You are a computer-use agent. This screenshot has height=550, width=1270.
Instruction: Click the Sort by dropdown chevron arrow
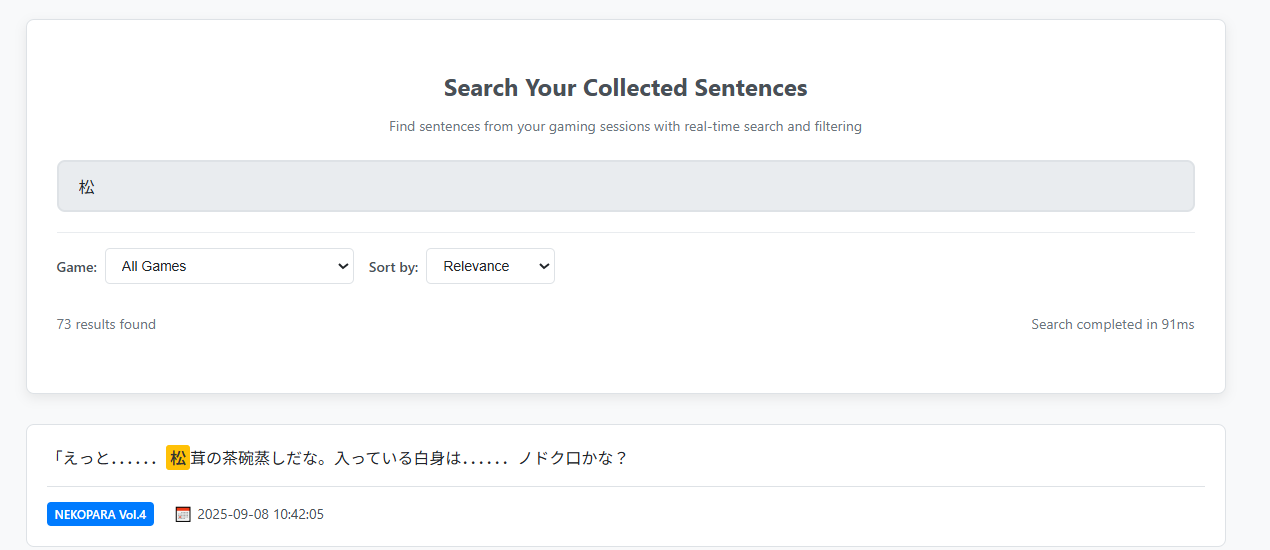click(544, 266)
